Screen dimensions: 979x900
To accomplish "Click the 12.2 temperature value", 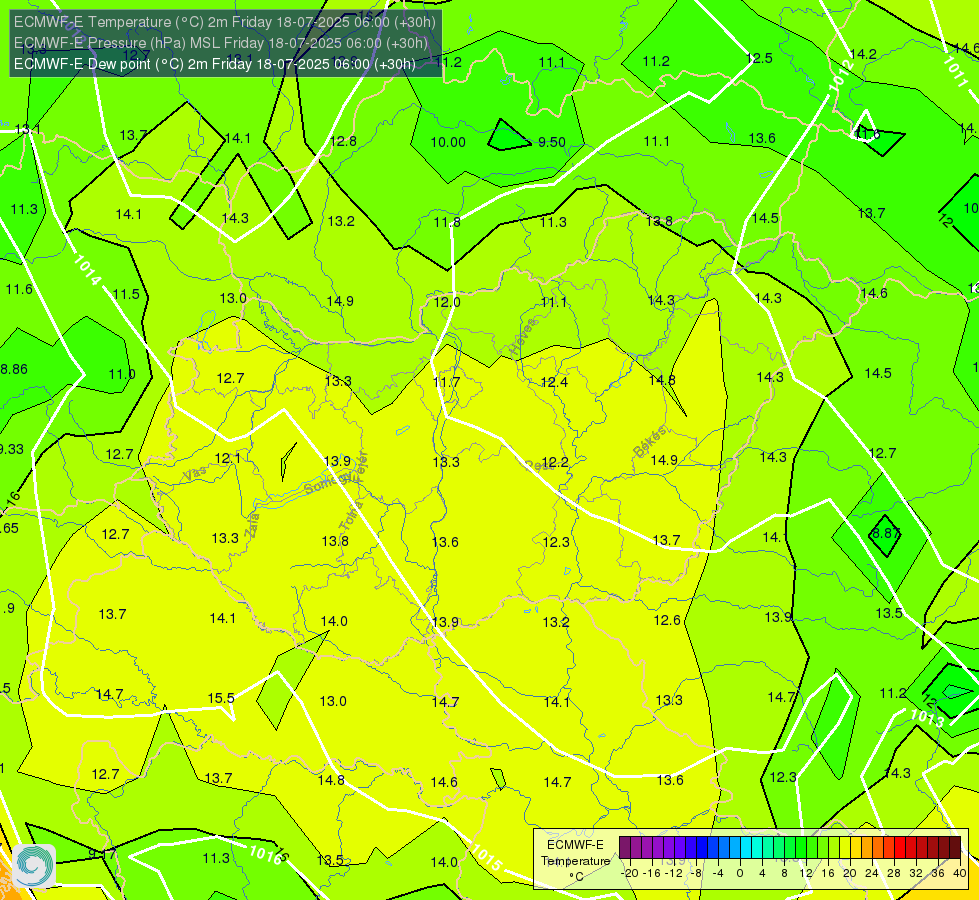I will click(555, 462).
